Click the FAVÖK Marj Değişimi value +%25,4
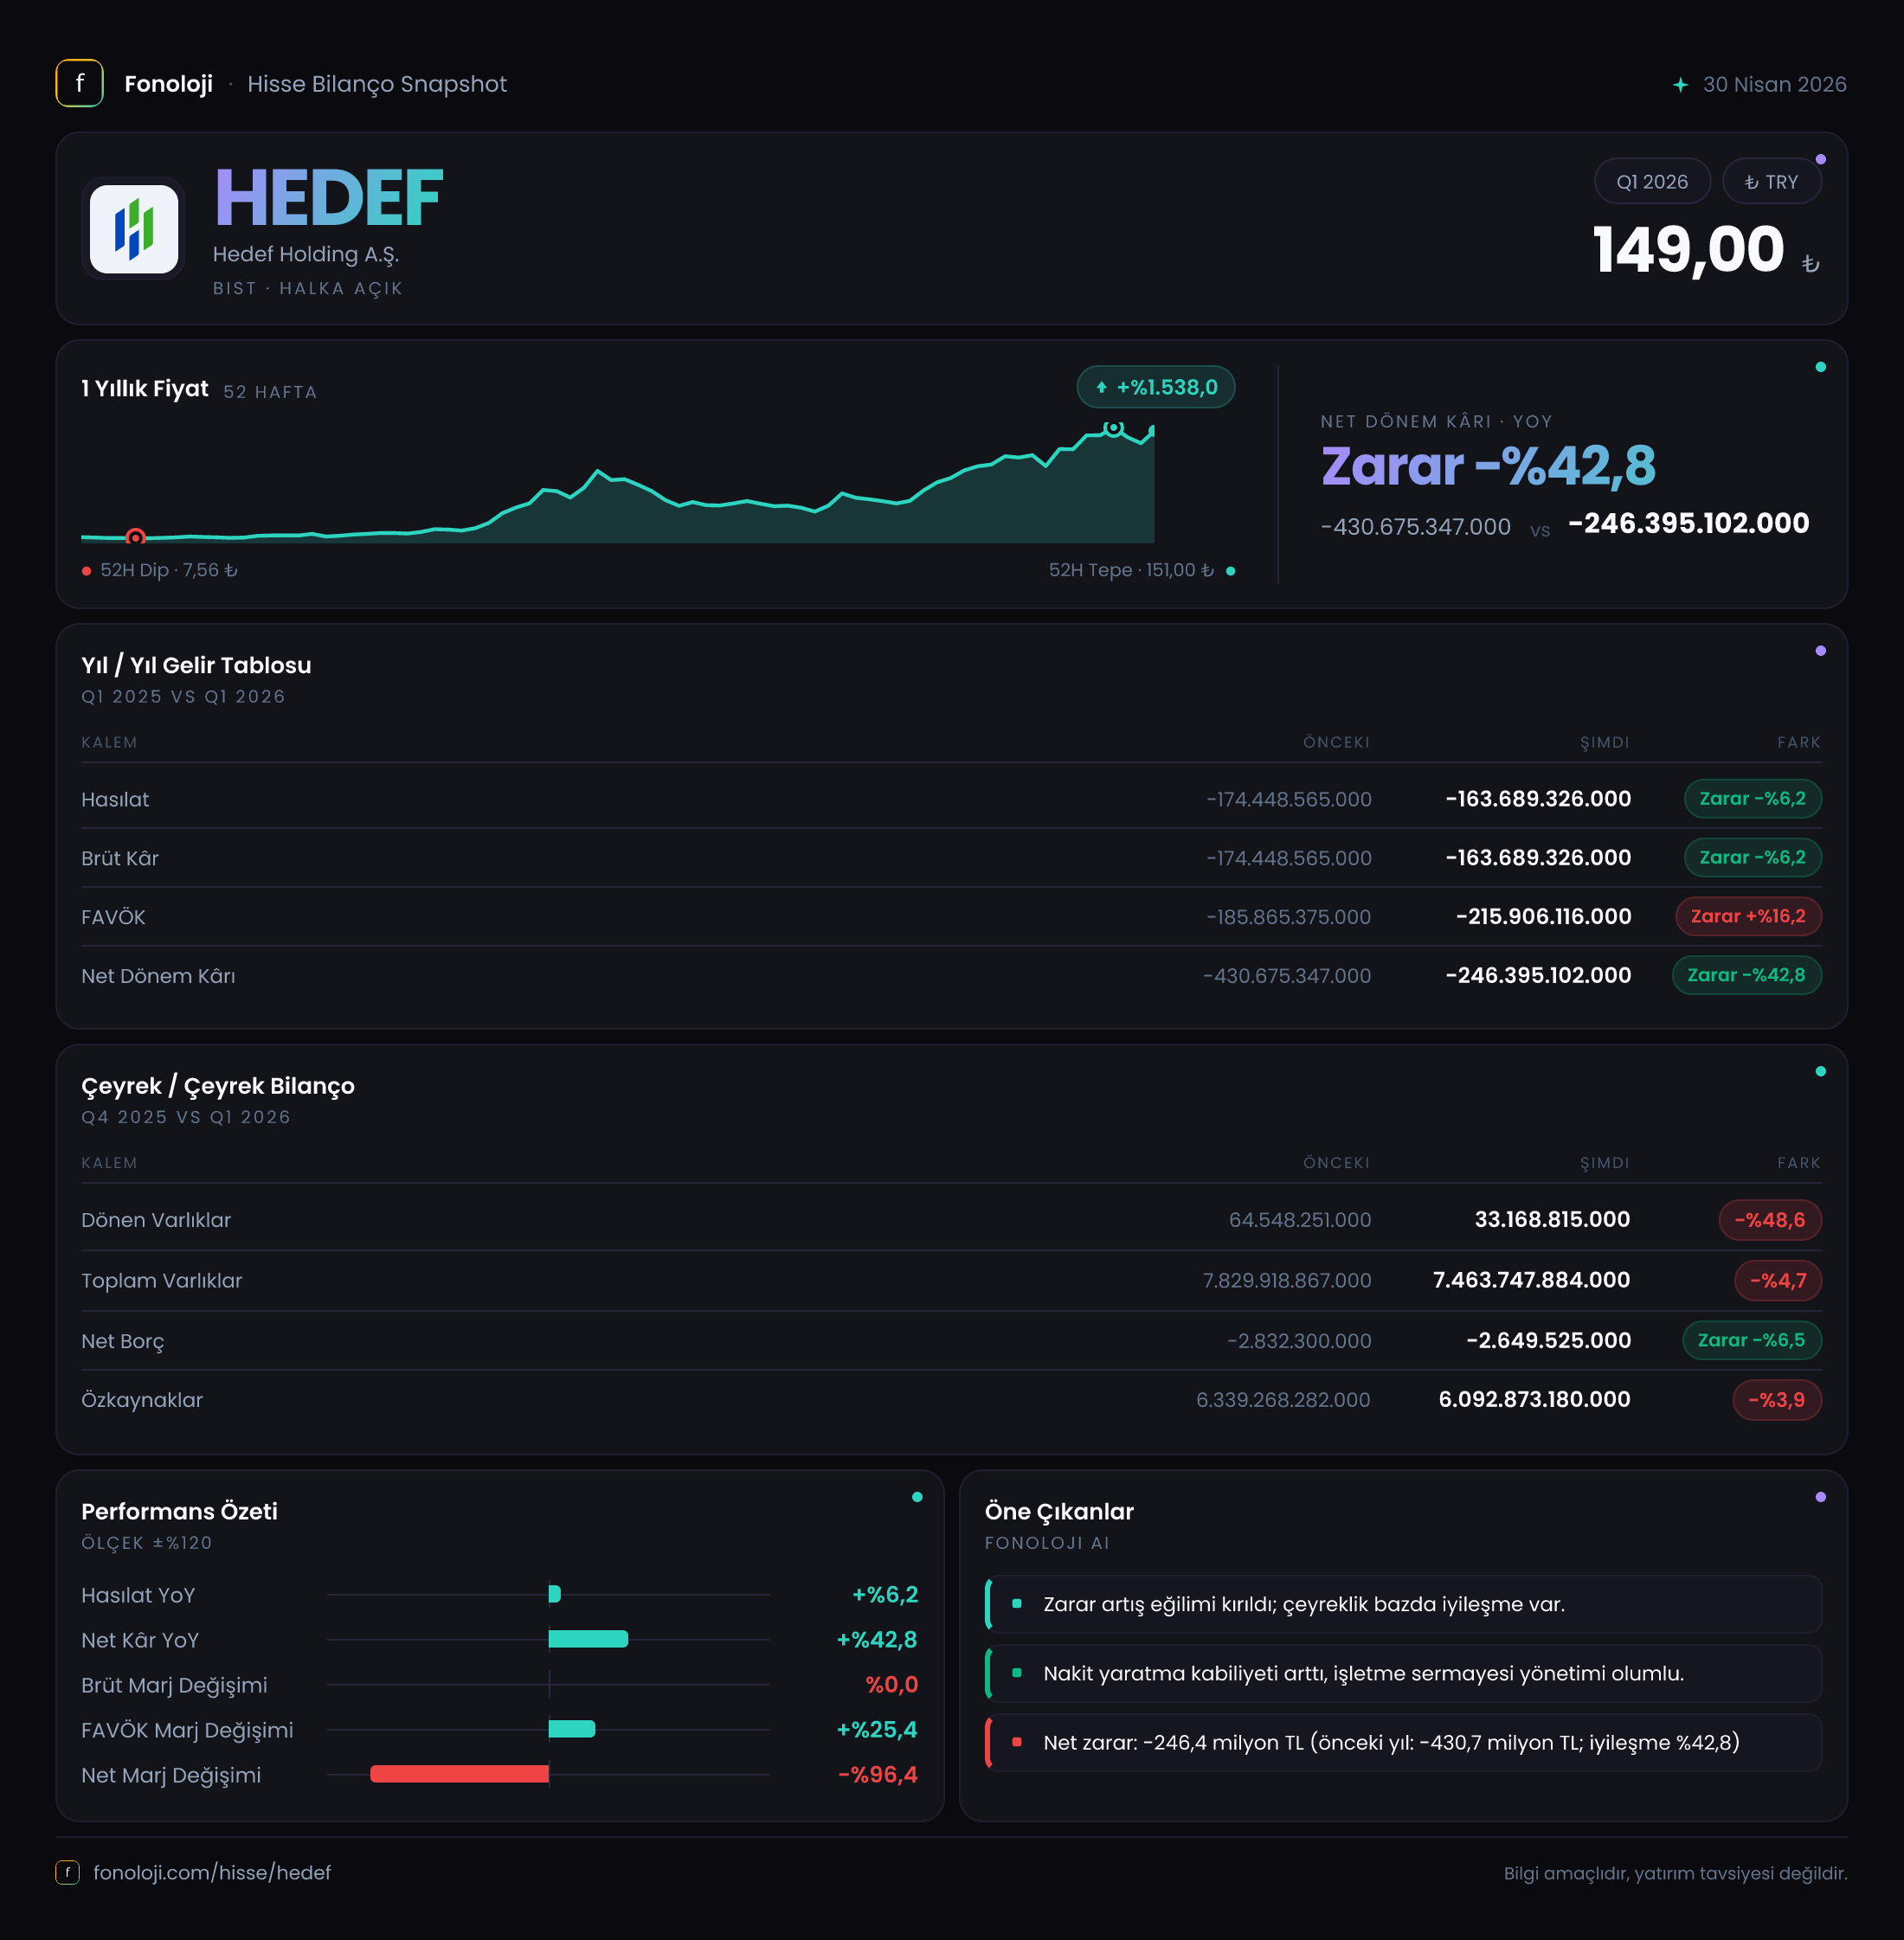This screenshot has width=1904, height=1940. pyautogui.click(x=876, y=1730)
